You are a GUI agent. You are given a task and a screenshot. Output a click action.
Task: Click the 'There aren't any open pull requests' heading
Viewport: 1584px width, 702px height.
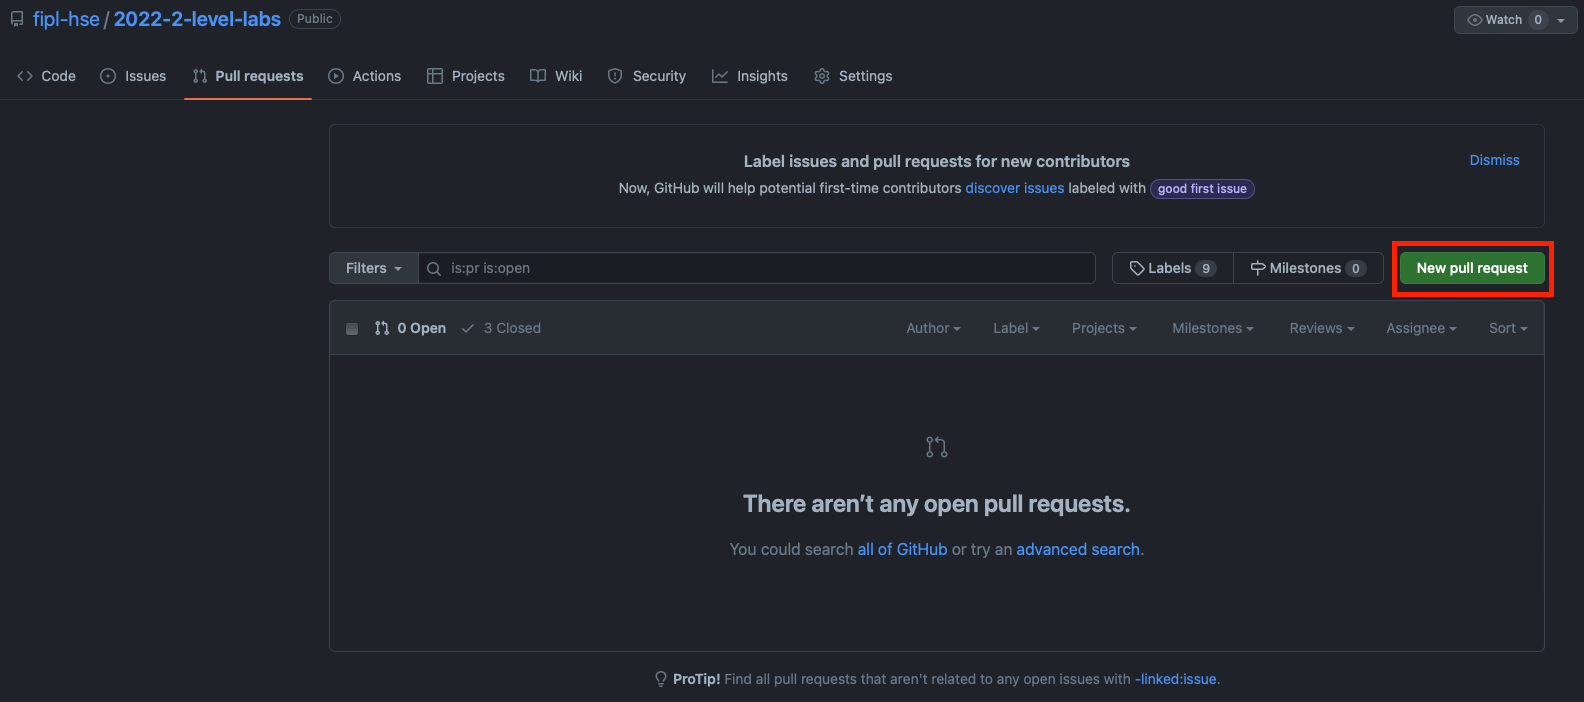point(937,504)
